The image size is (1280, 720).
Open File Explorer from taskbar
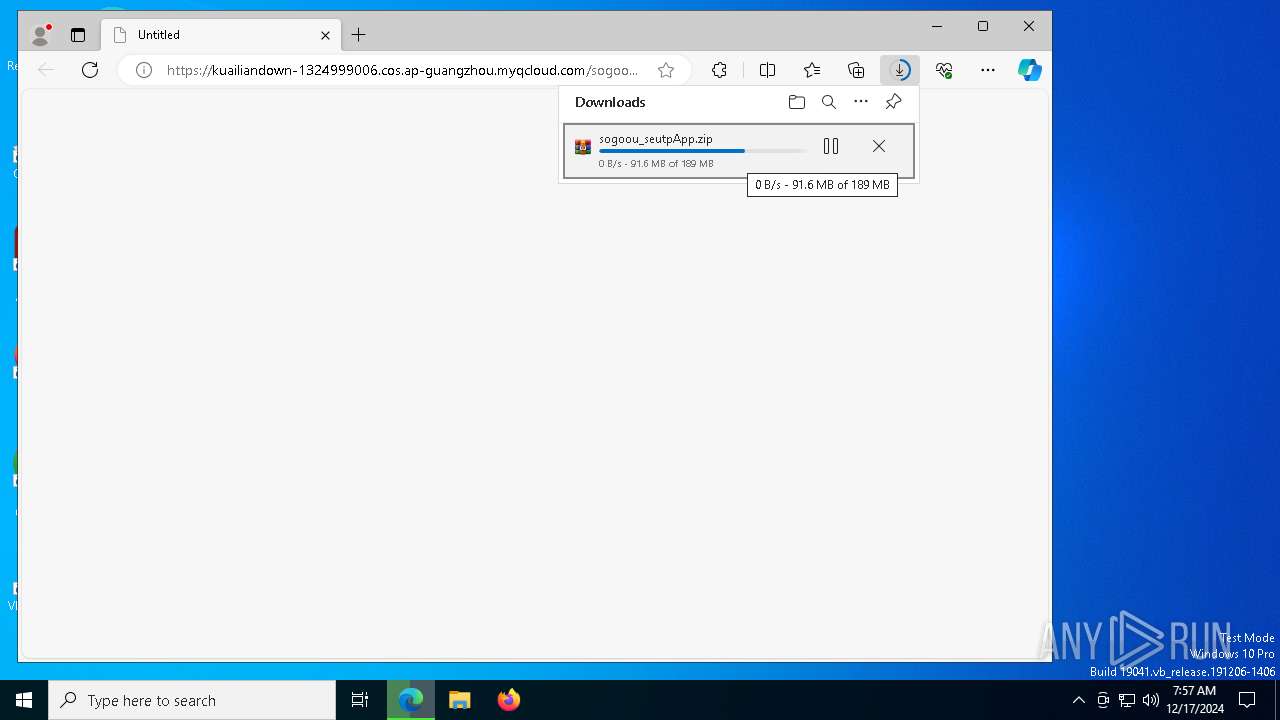[x=460, y=700]
